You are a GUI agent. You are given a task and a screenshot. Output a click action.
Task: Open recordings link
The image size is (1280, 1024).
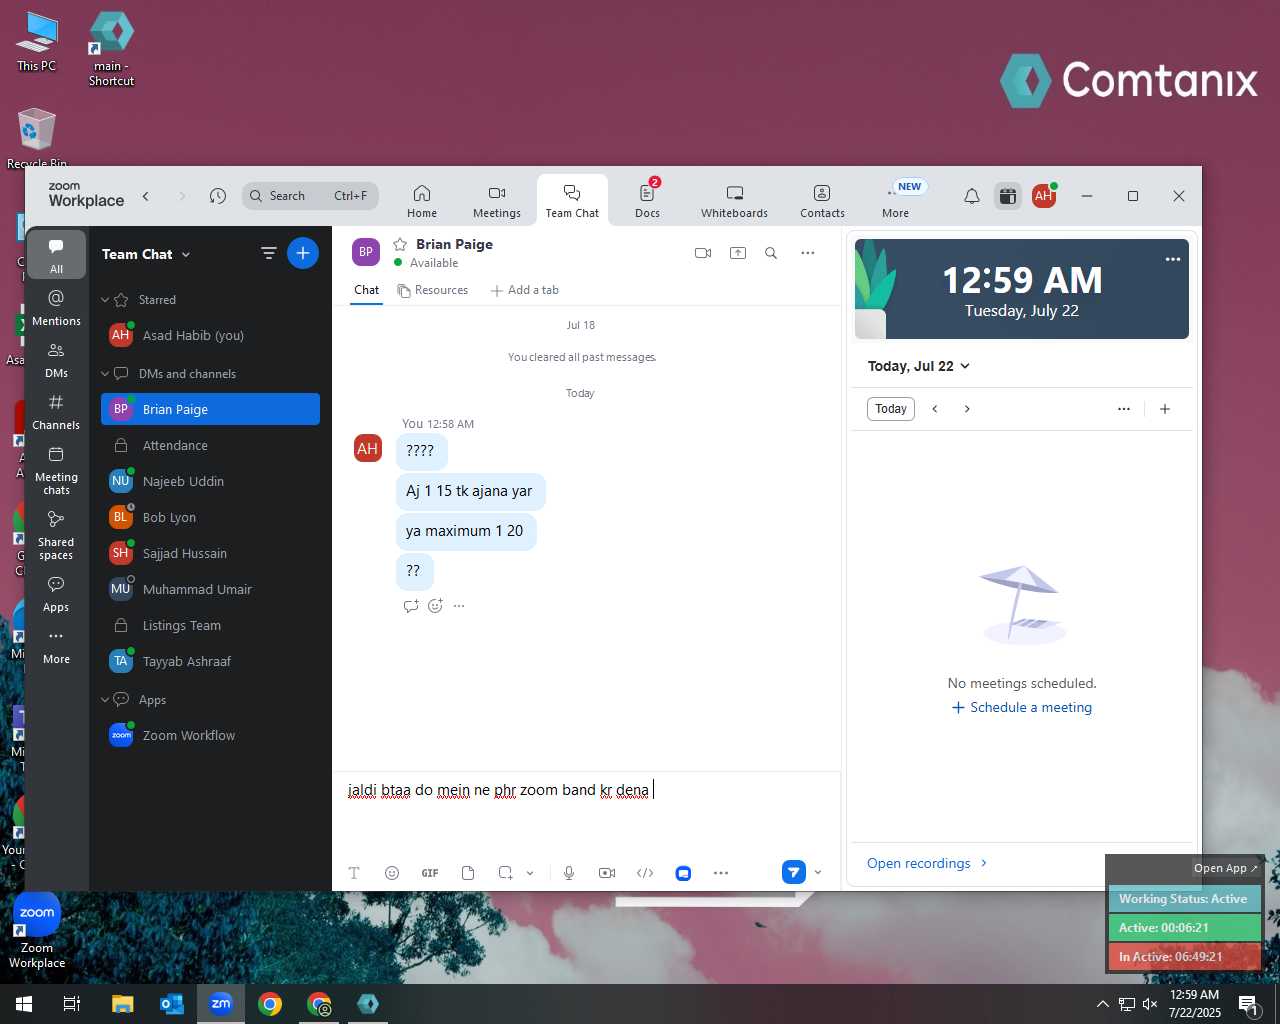click(x=927, y=863)
